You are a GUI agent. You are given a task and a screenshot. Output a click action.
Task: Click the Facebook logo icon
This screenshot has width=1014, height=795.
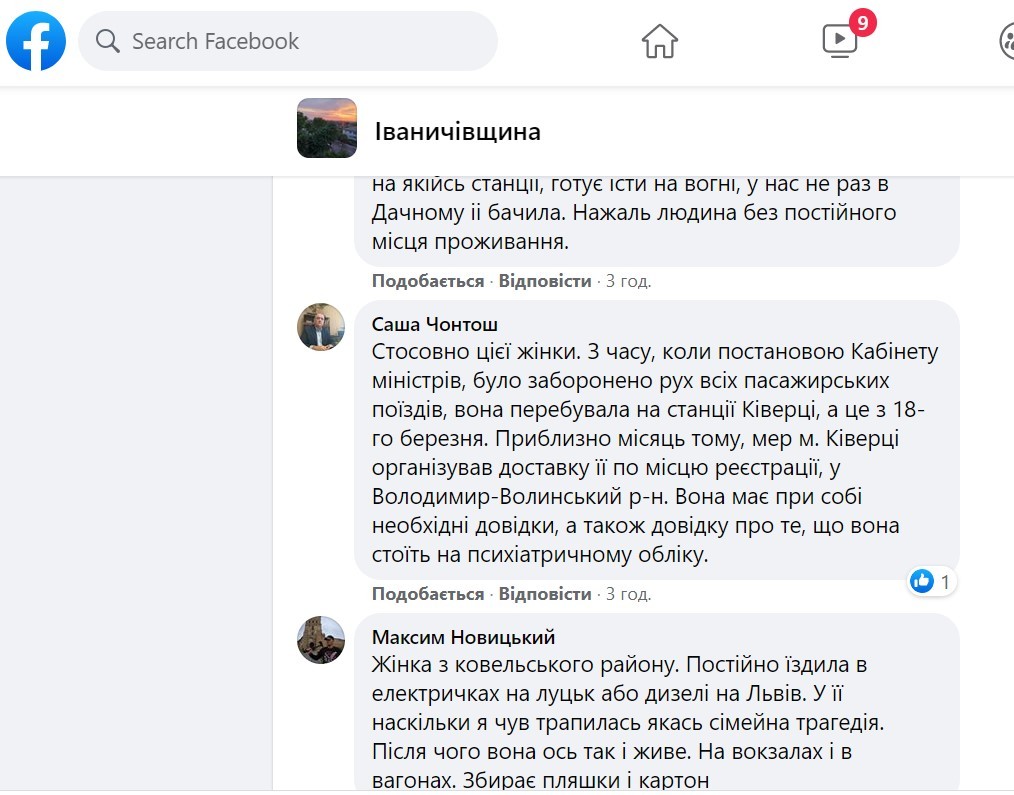[36, 41]
